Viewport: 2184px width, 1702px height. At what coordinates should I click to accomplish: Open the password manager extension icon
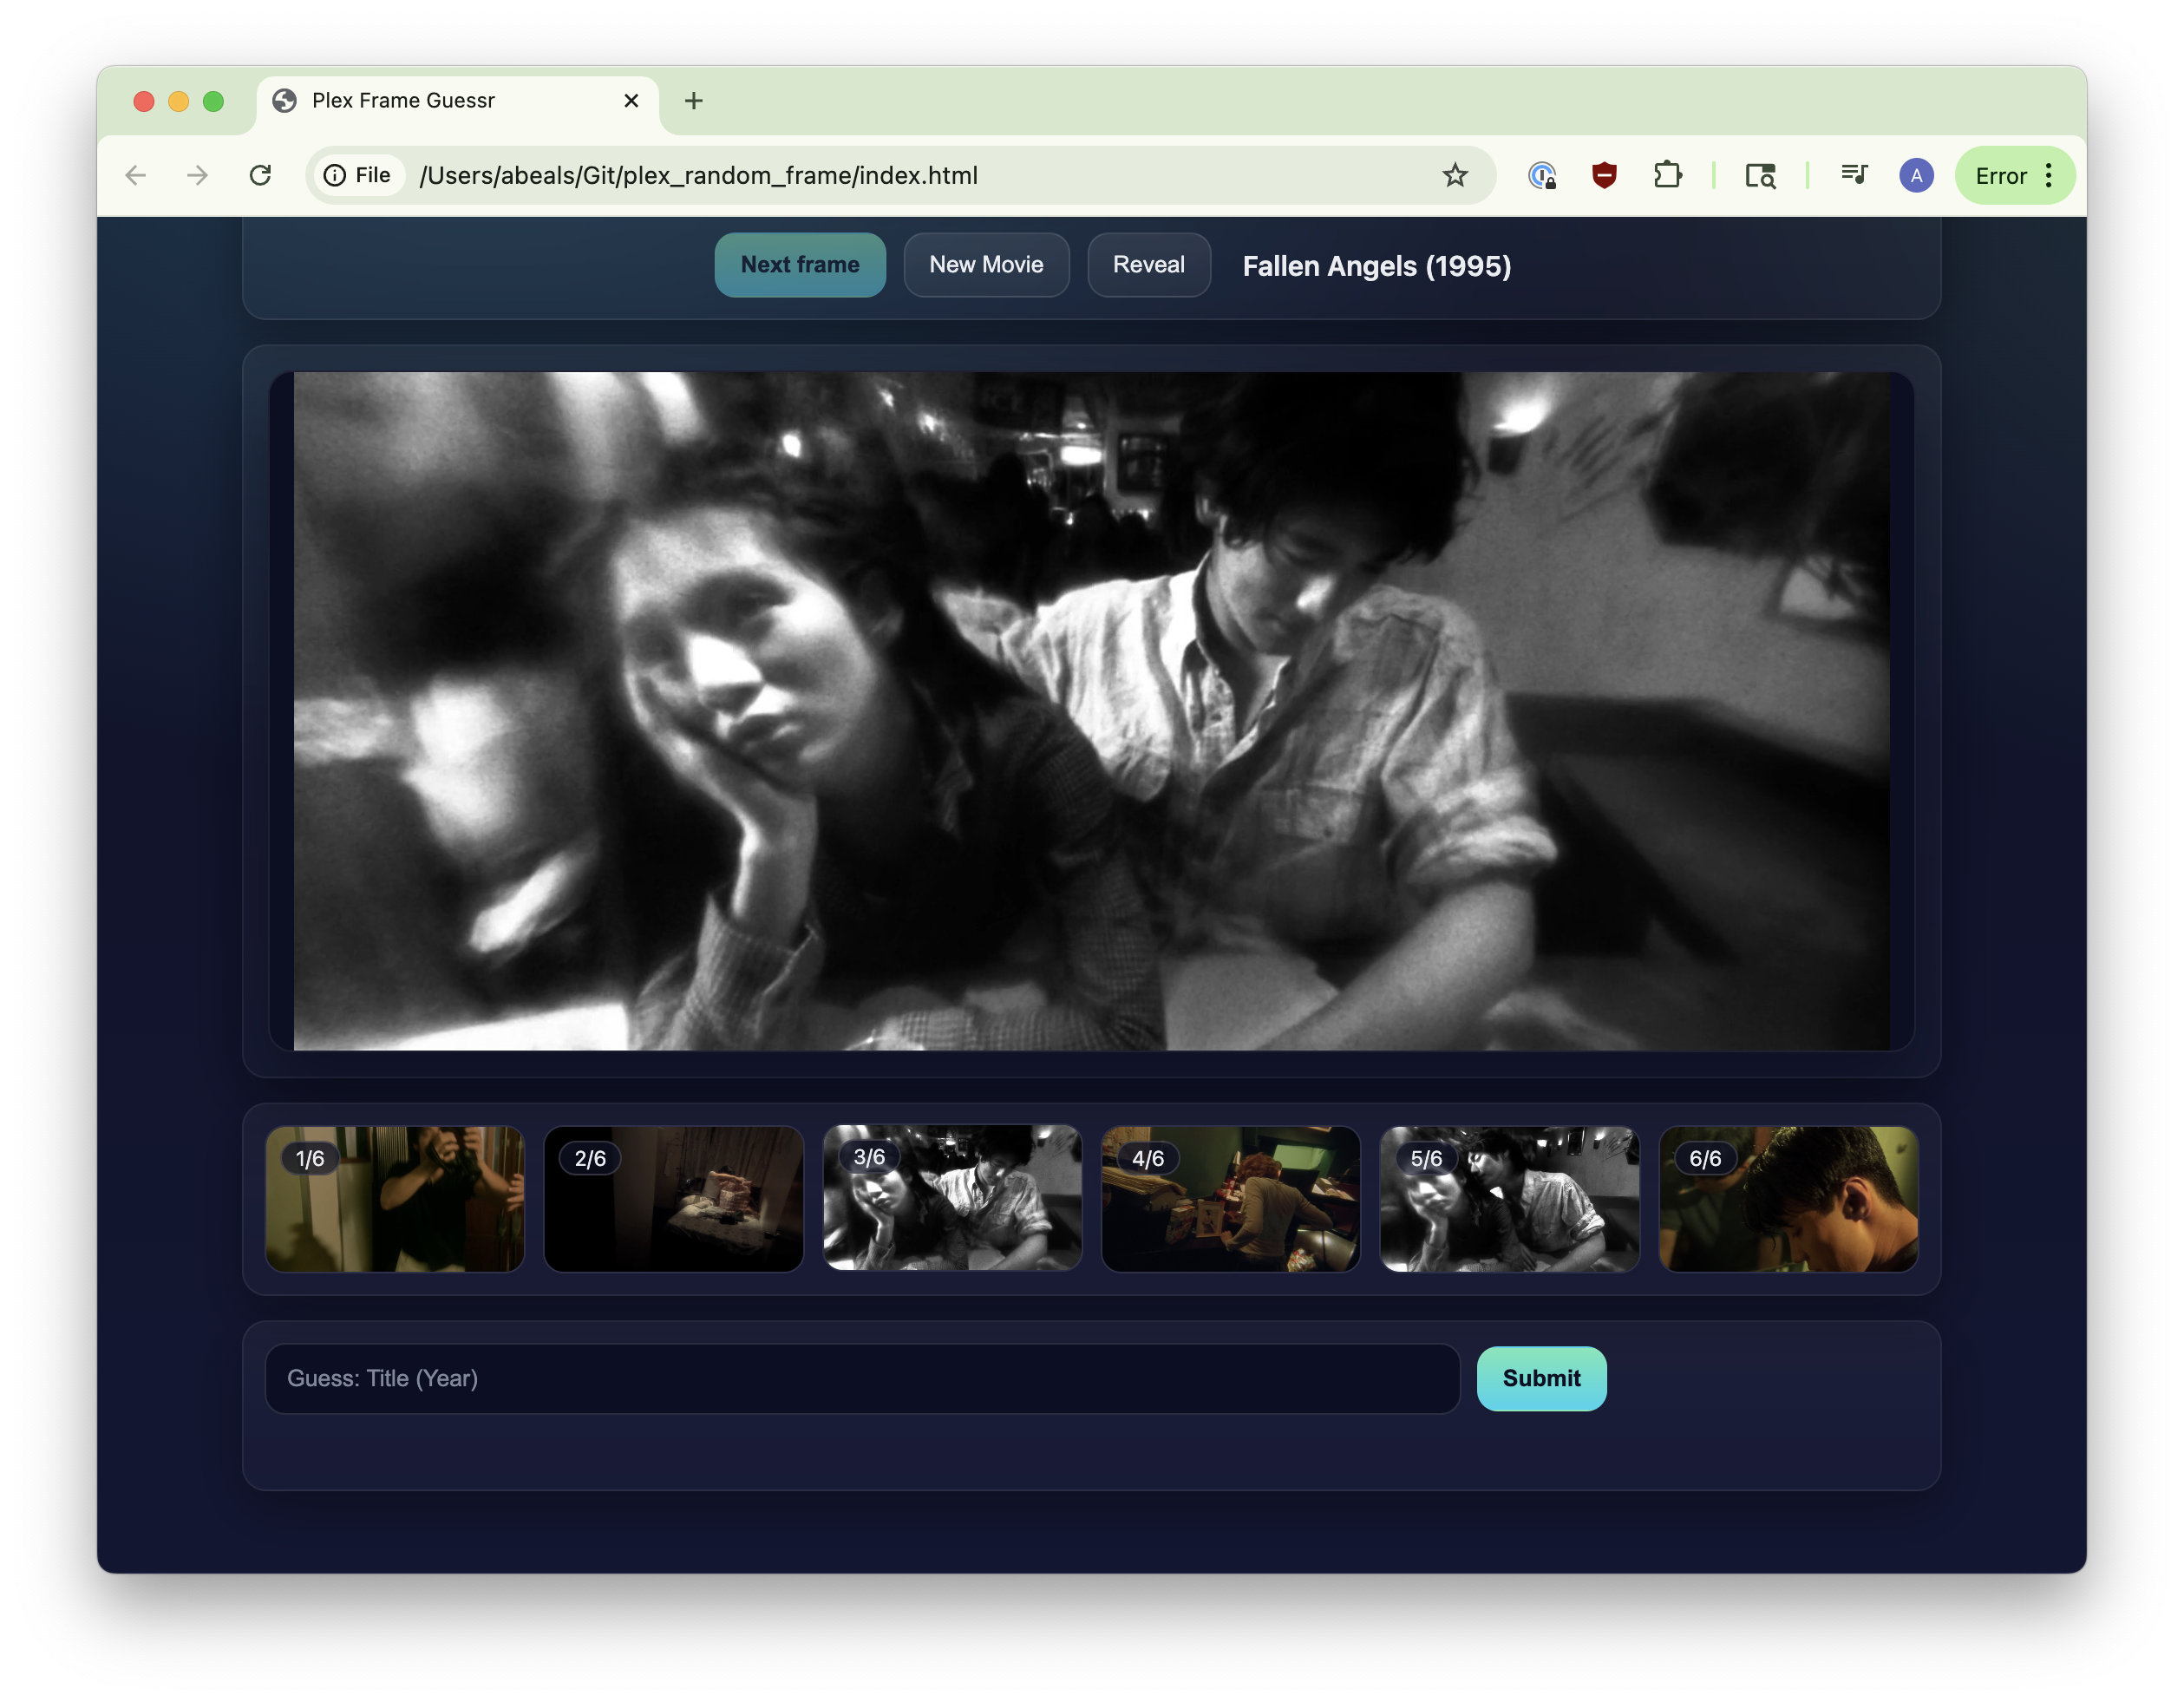point(1542,176)
